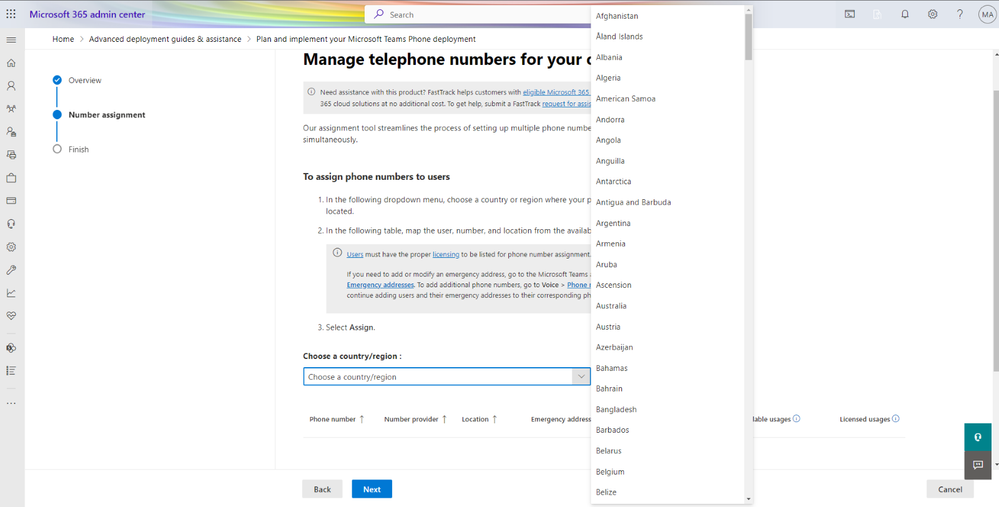Go to Home breadcrumb link
999x507 pixels.
tap(63, 39)
